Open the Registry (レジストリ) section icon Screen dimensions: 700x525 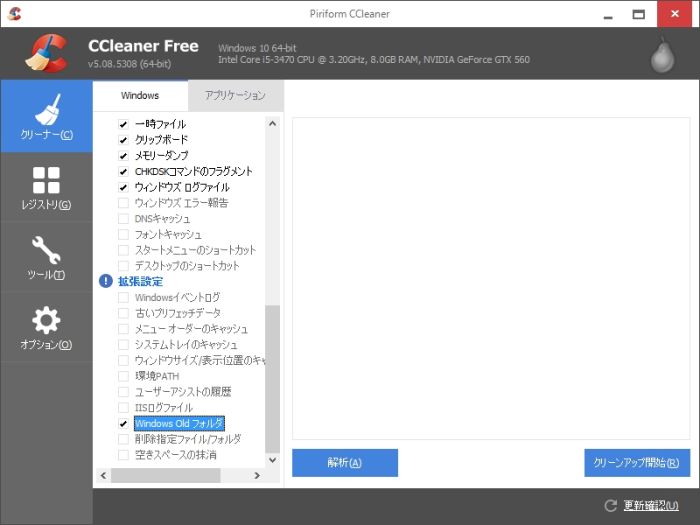tap(46, 181)
